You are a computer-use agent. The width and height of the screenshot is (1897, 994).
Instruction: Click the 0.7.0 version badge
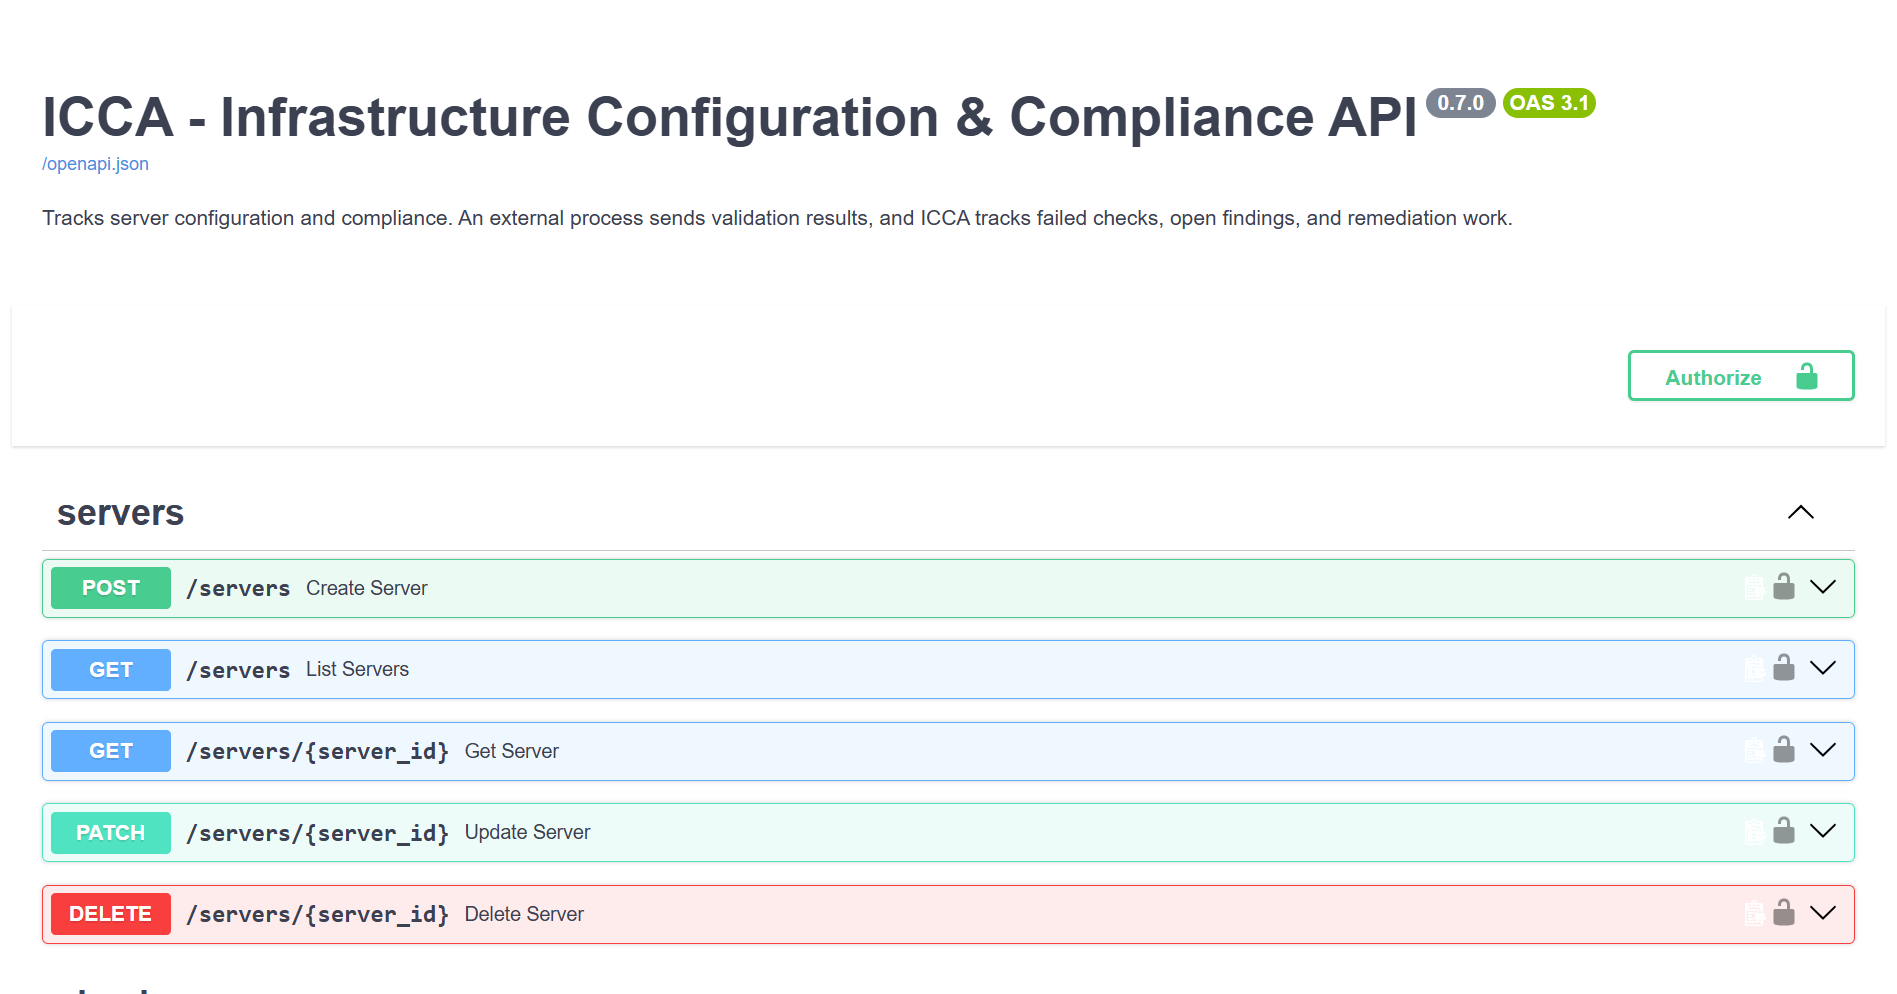(1460, 103)
